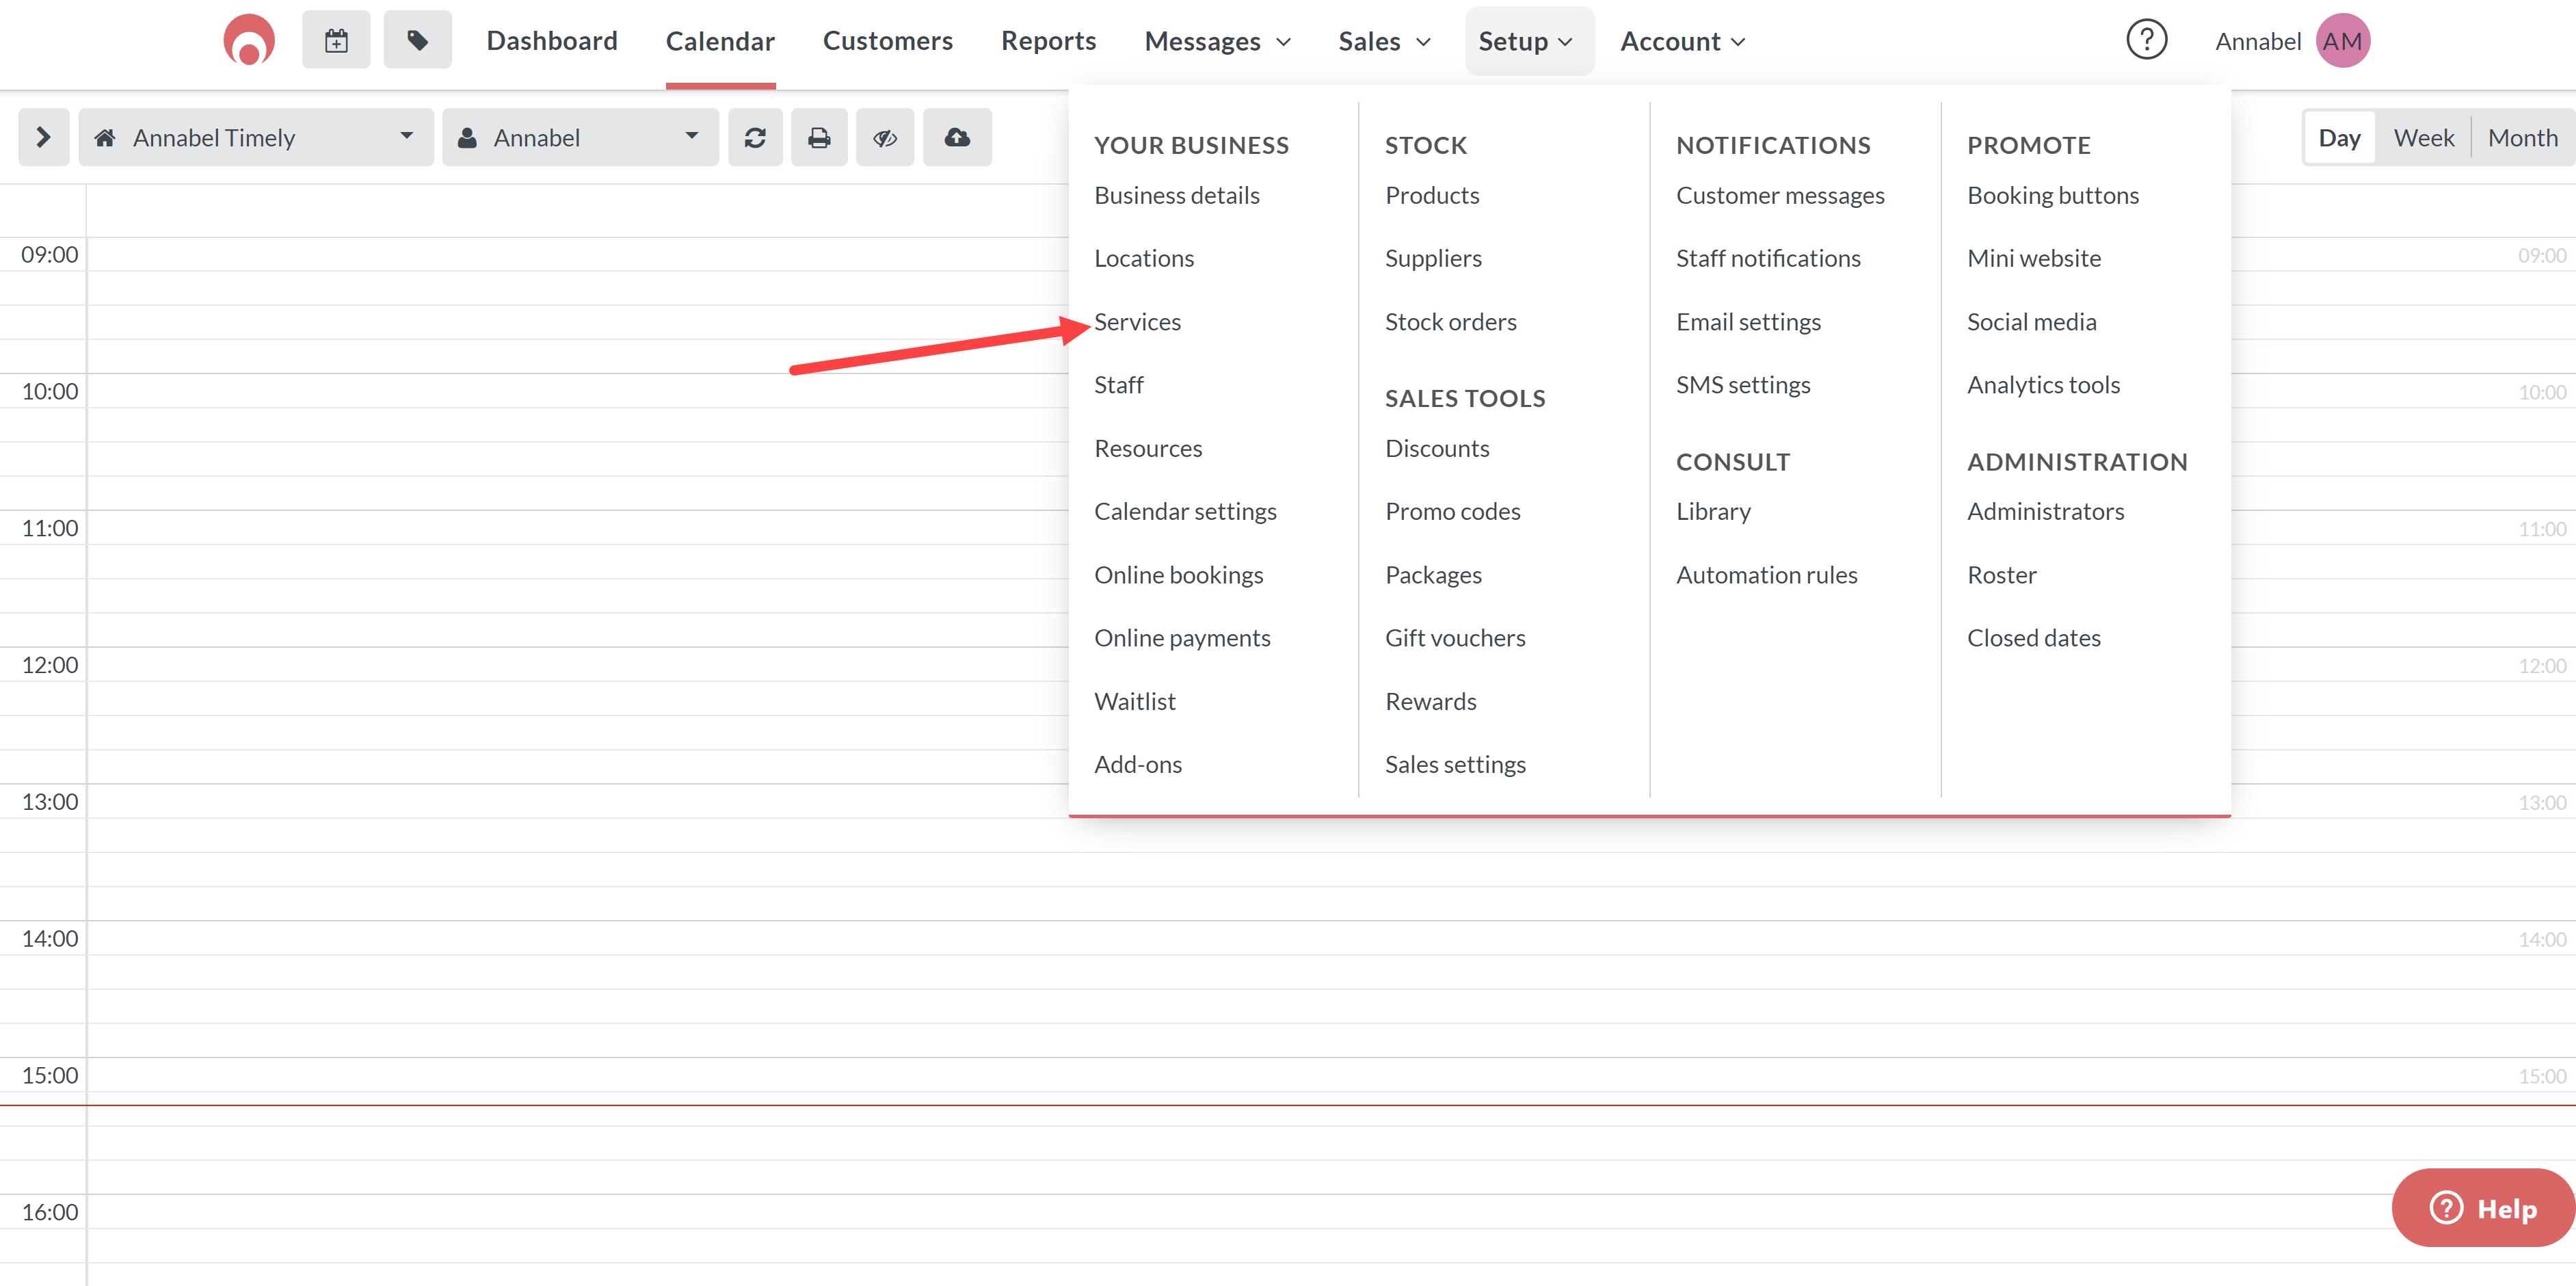
Task: Switch to Day view
Action: point(2339,137)
